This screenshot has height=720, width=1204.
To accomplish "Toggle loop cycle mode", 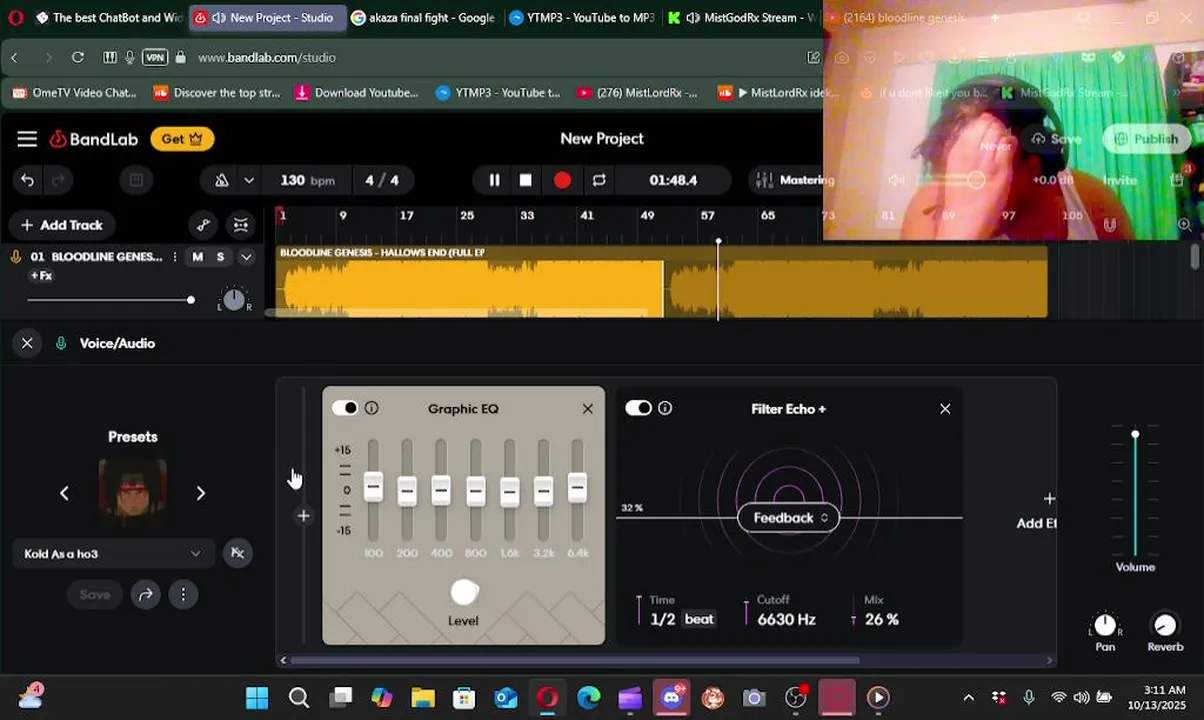I will [599, 180].
